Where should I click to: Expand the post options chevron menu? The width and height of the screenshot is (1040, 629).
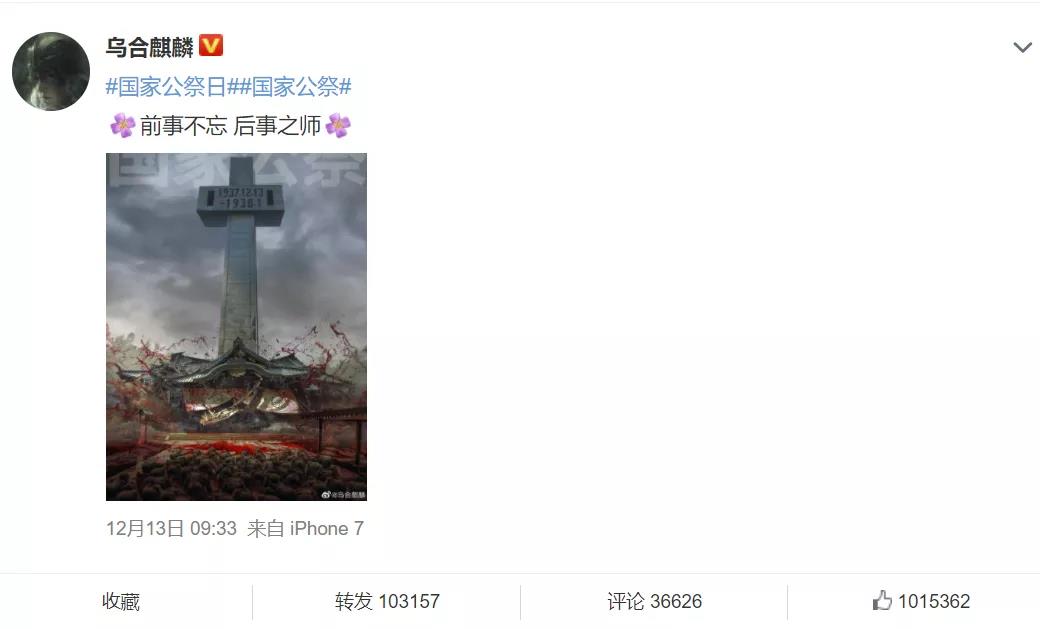click(x=1022, y=47)
